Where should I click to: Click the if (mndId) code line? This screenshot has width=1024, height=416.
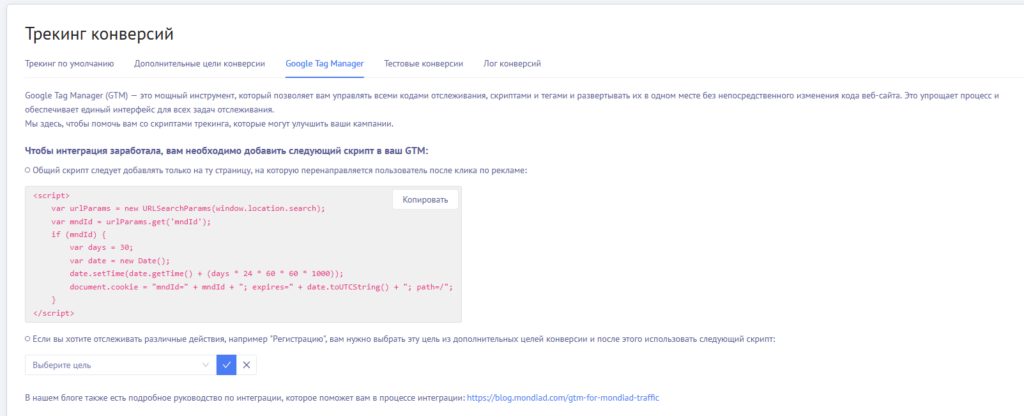[78, 234]
